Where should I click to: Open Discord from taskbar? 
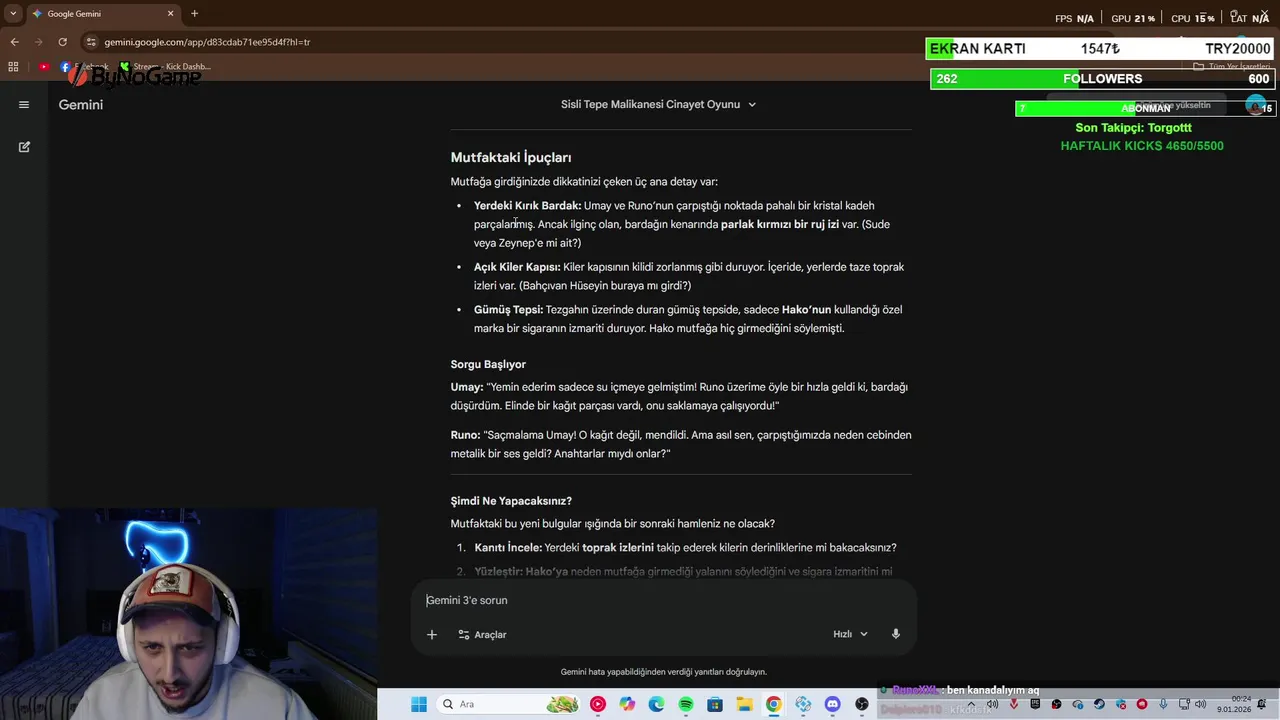click(x=832, y=704)
